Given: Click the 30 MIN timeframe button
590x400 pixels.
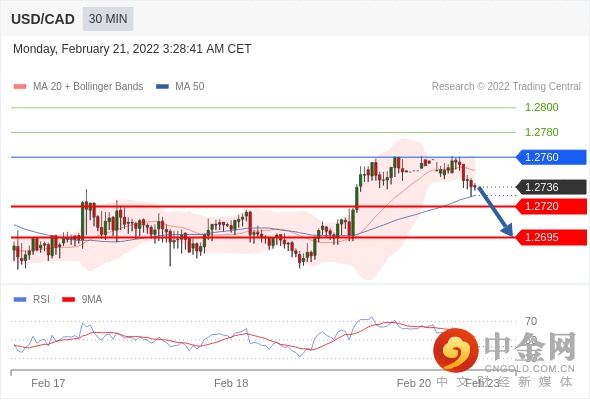Looking at the screenshot, I should [x=108, y=19].
